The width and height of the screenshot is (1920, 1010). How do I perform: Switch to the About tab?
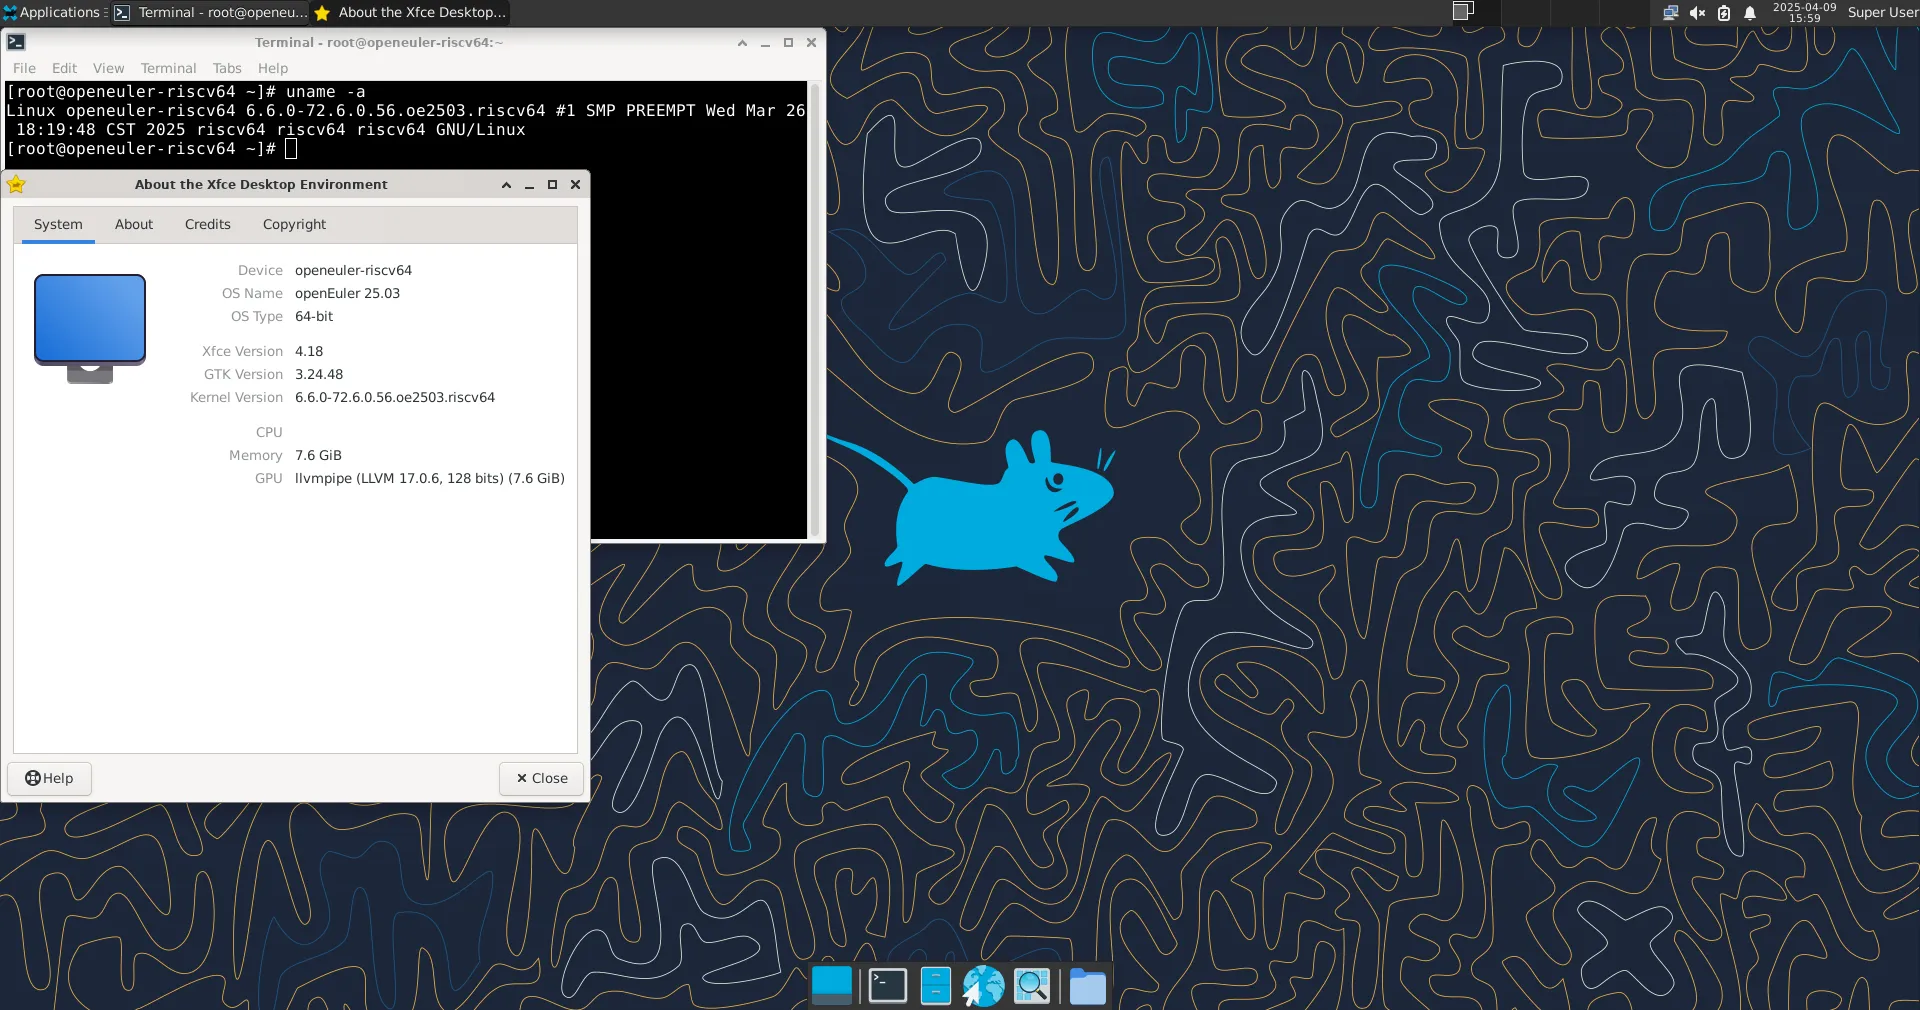[134, 225]
